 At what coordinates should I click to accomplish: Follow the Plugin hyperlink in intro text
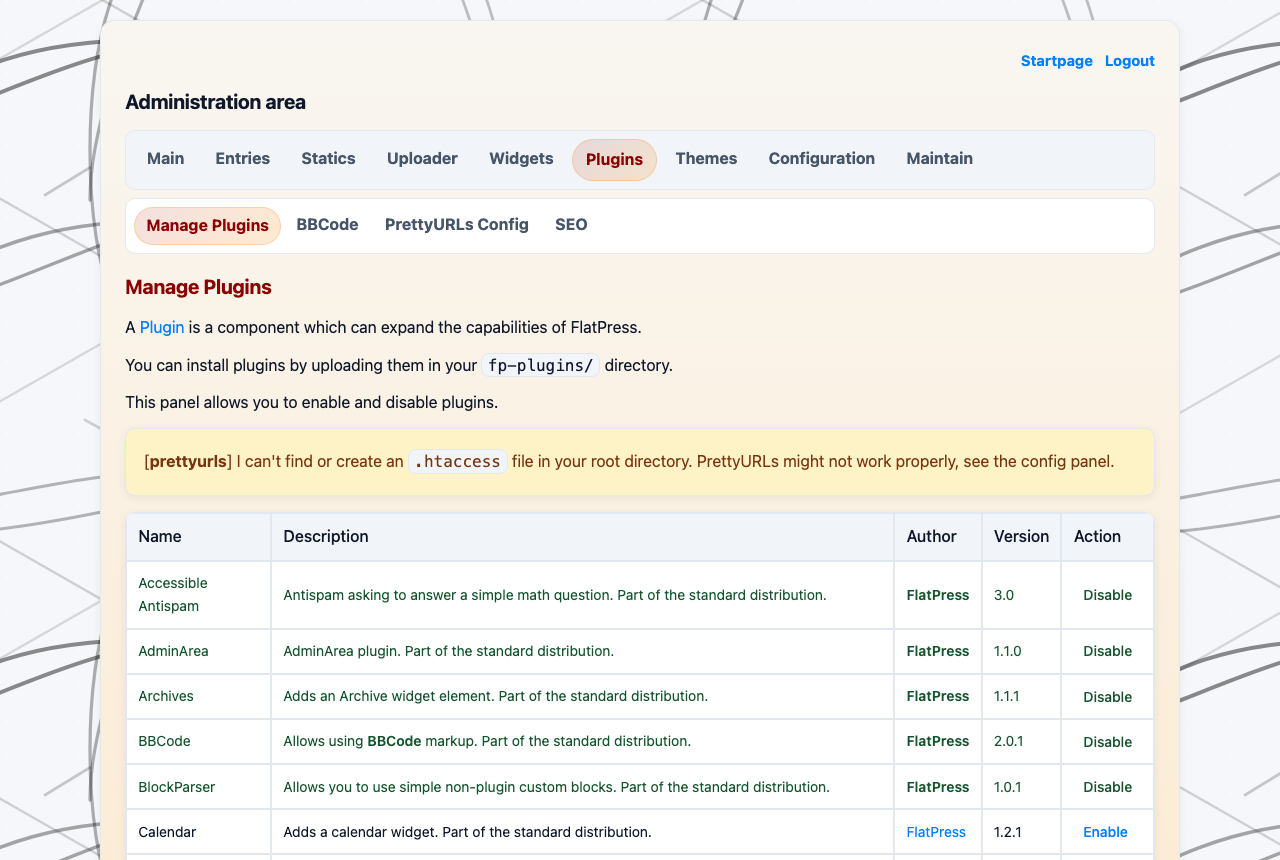click(x=162, y=327)
